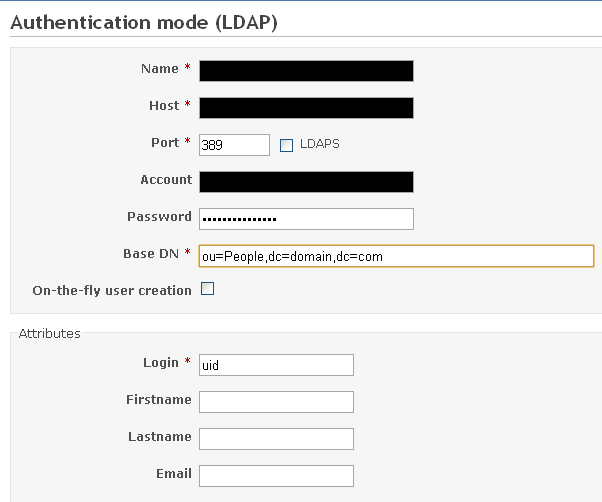This screenshot has height=502, width=602.
Task: Focus the Password field
Action: [x=306, y=218]
